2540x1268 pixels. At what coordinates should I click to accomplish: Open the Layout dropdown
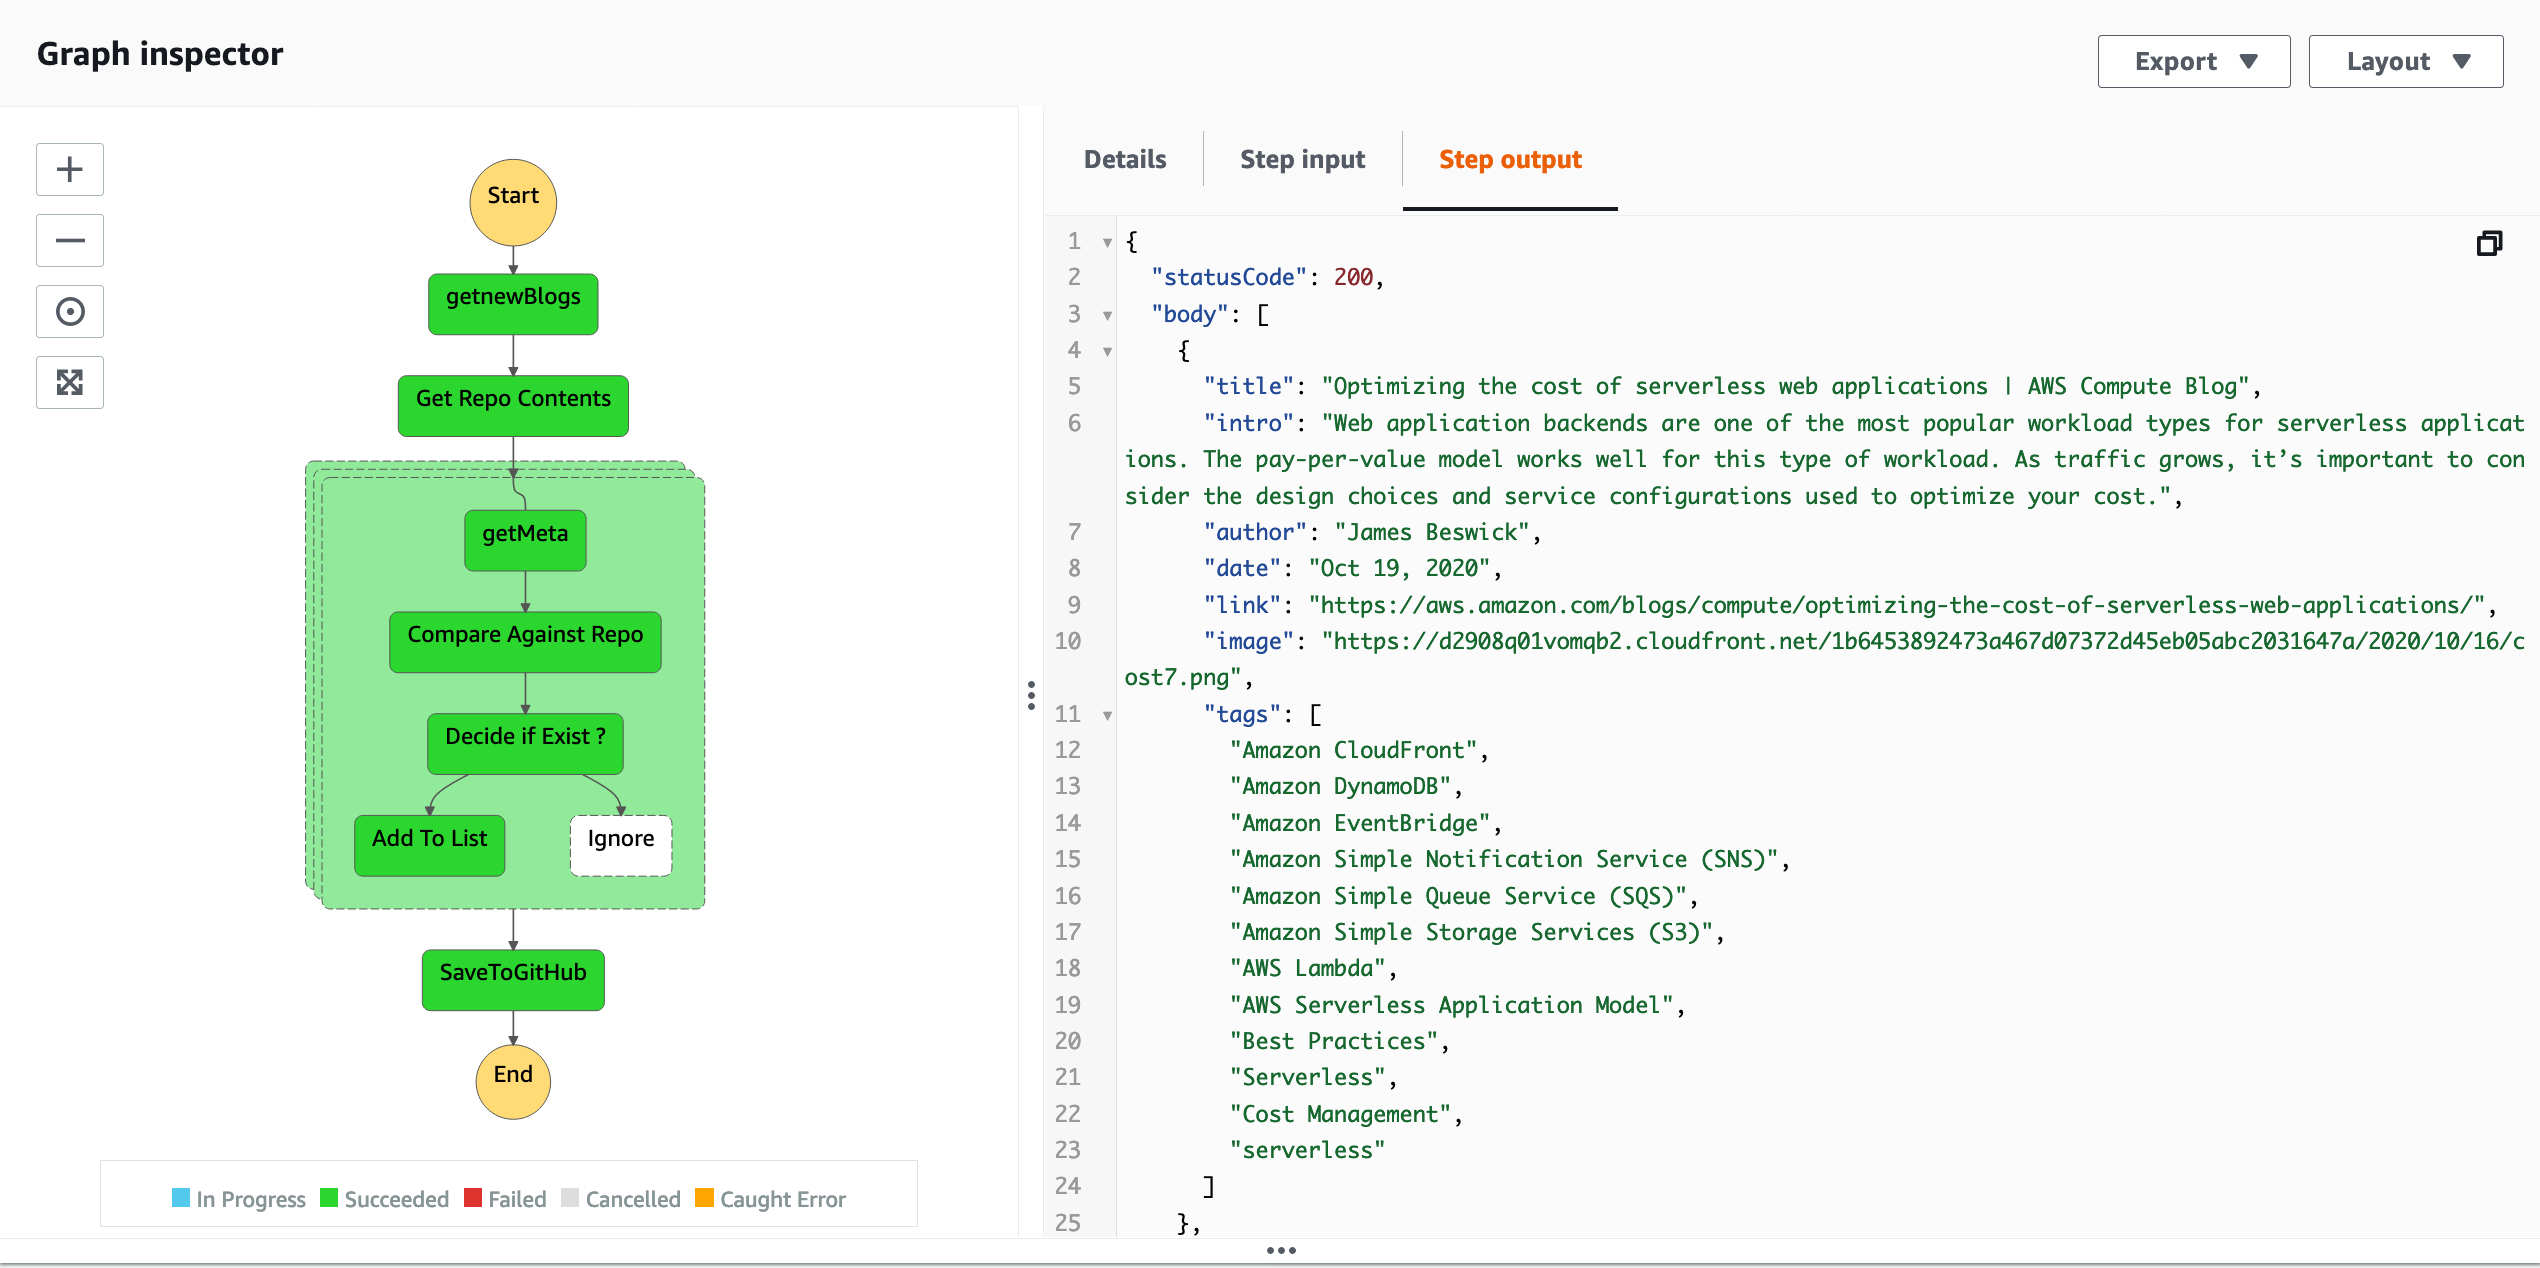click(x=2405, y=62)
